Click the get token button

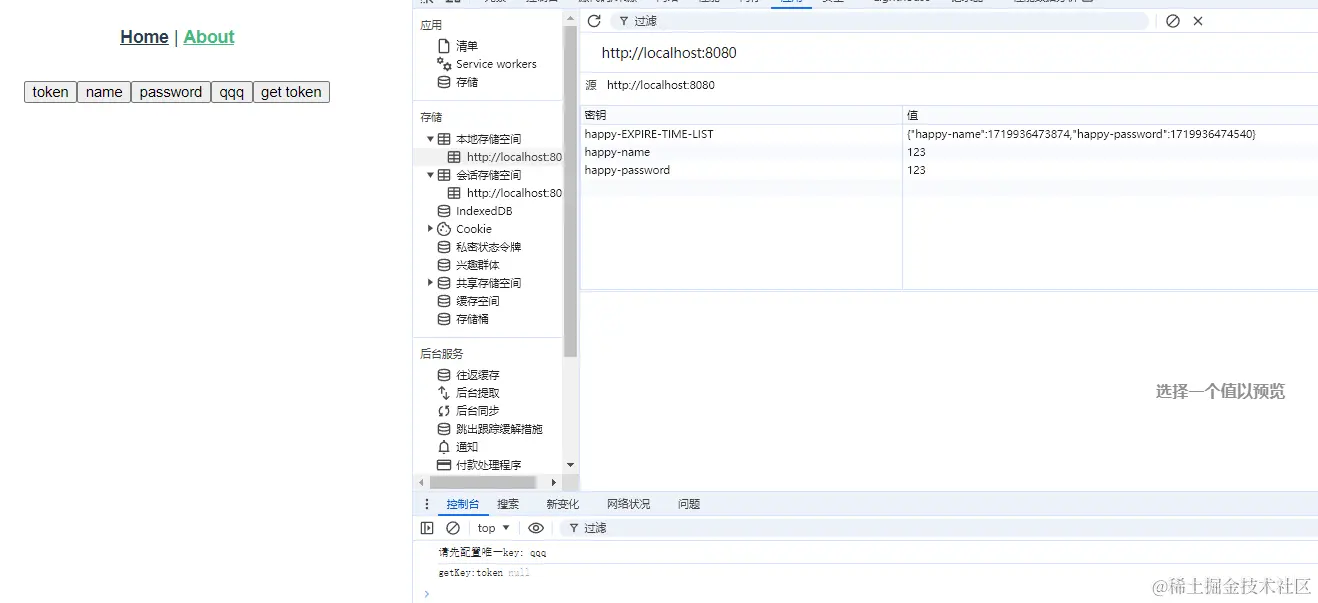point(291,92)
